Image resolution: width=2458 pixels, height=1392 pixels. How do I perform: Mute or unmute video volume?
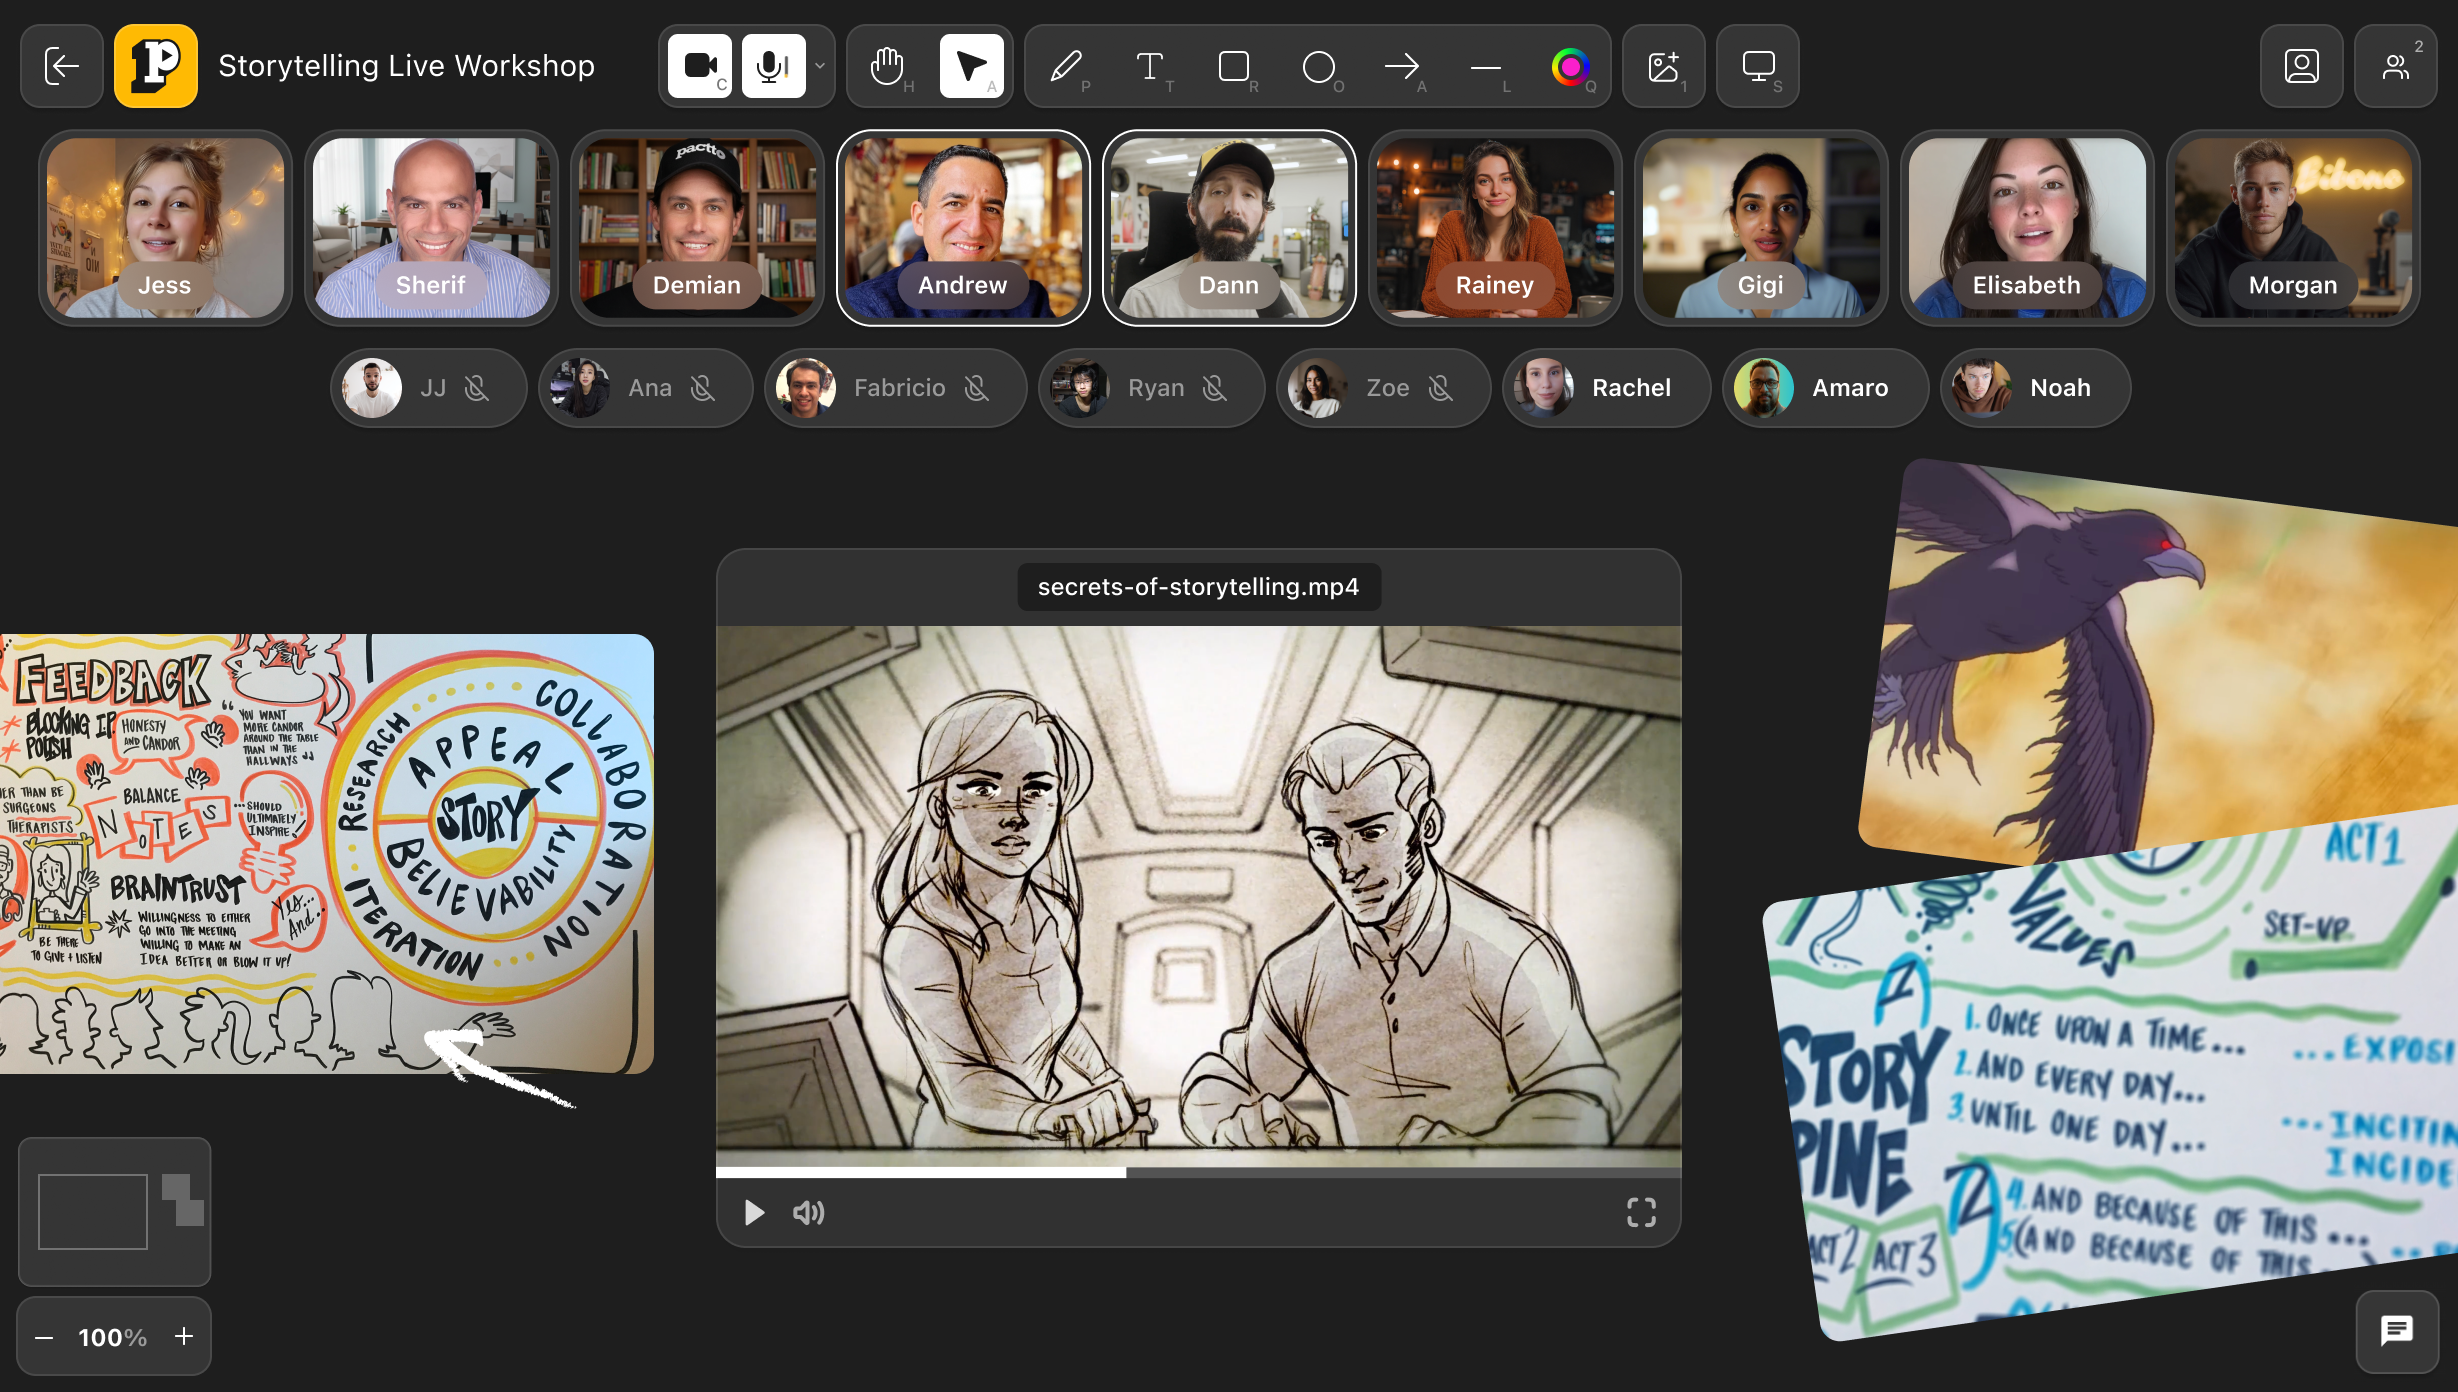(808, 1213)
